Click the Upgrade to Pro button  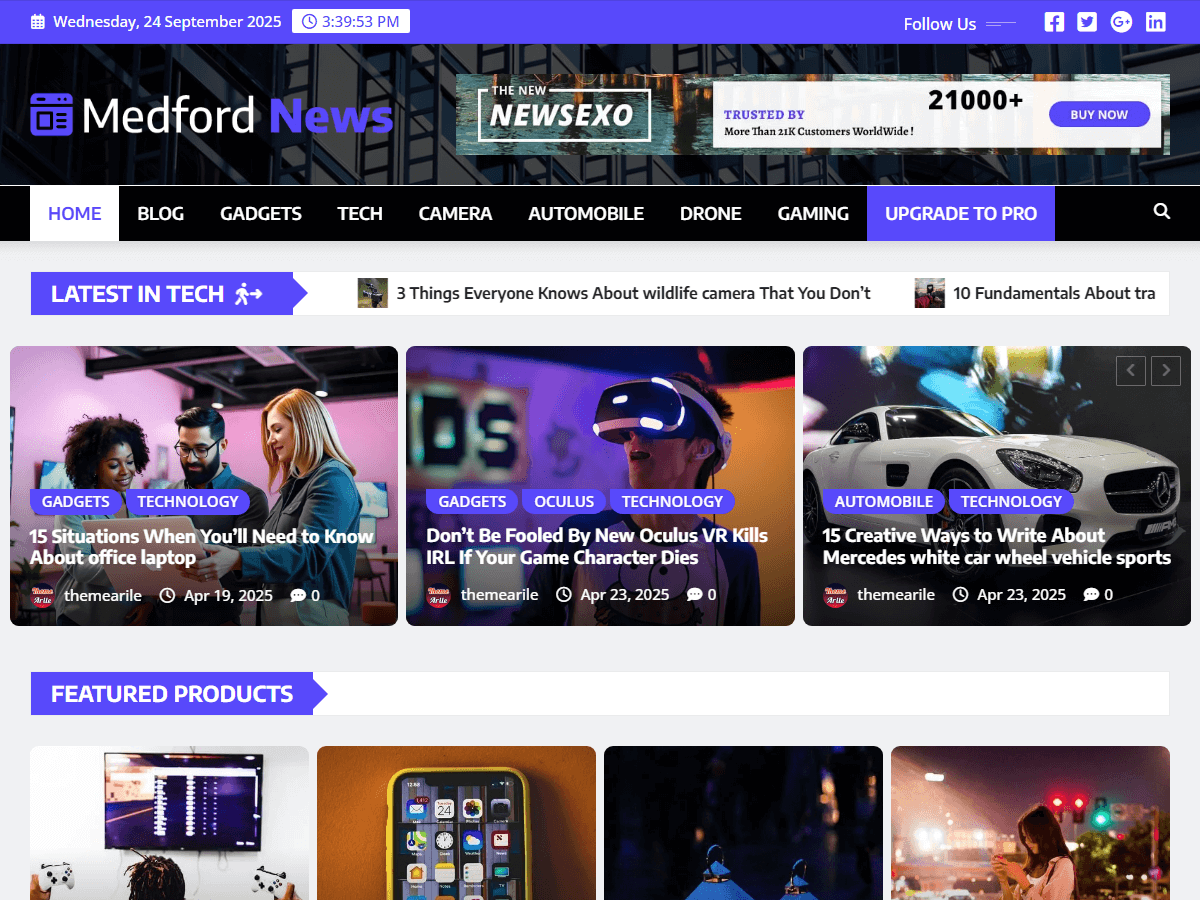pyautogui.click(x=960, y=213)
